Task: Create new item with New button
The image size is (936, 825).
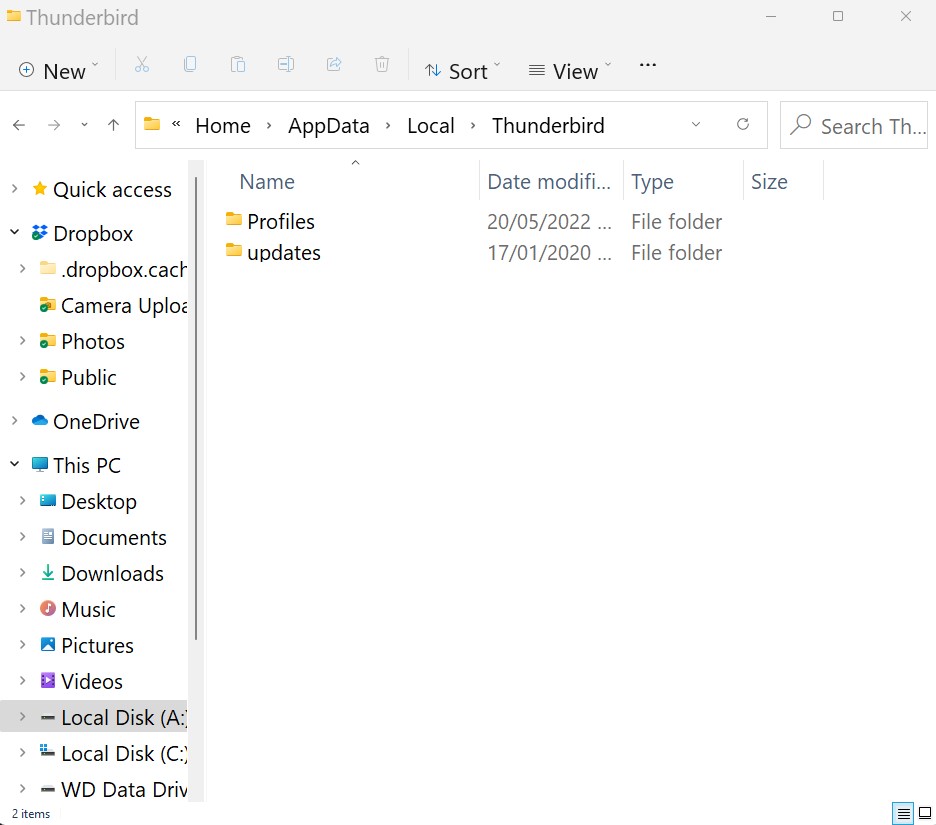Action: point(58,71)
